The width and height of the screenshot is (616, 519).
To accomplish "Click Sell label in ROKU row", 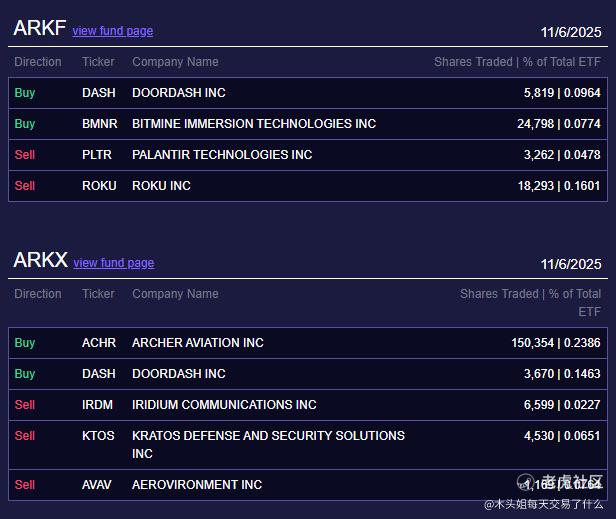I will 25,186.
